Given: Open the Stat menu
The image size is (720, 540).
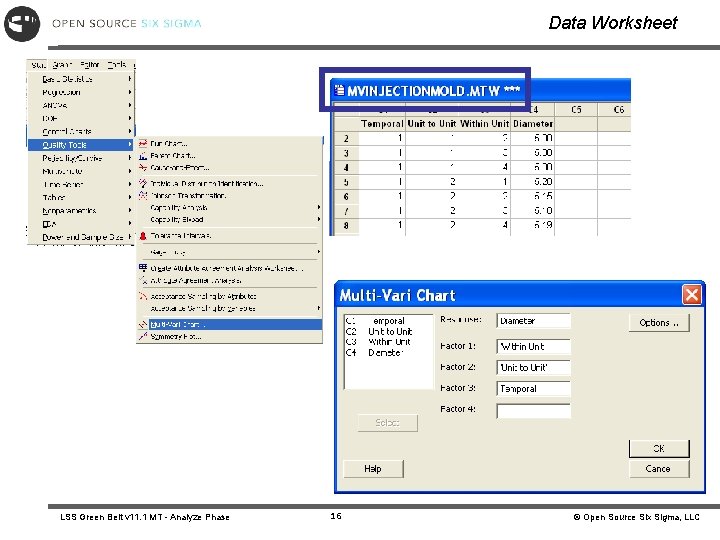Looking at the screenshot, I should pos(39,65).
